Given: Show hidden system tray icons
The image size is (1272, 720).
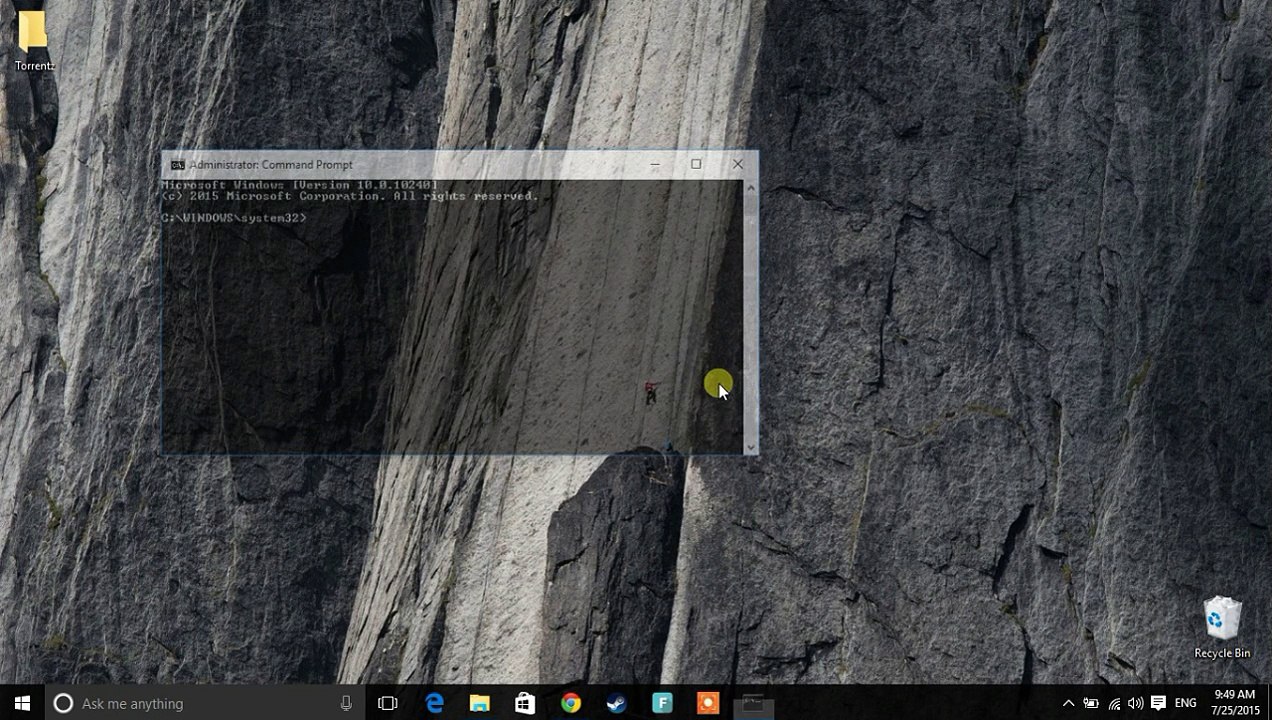Looking at the screenshot, I should pos(1068,703).
